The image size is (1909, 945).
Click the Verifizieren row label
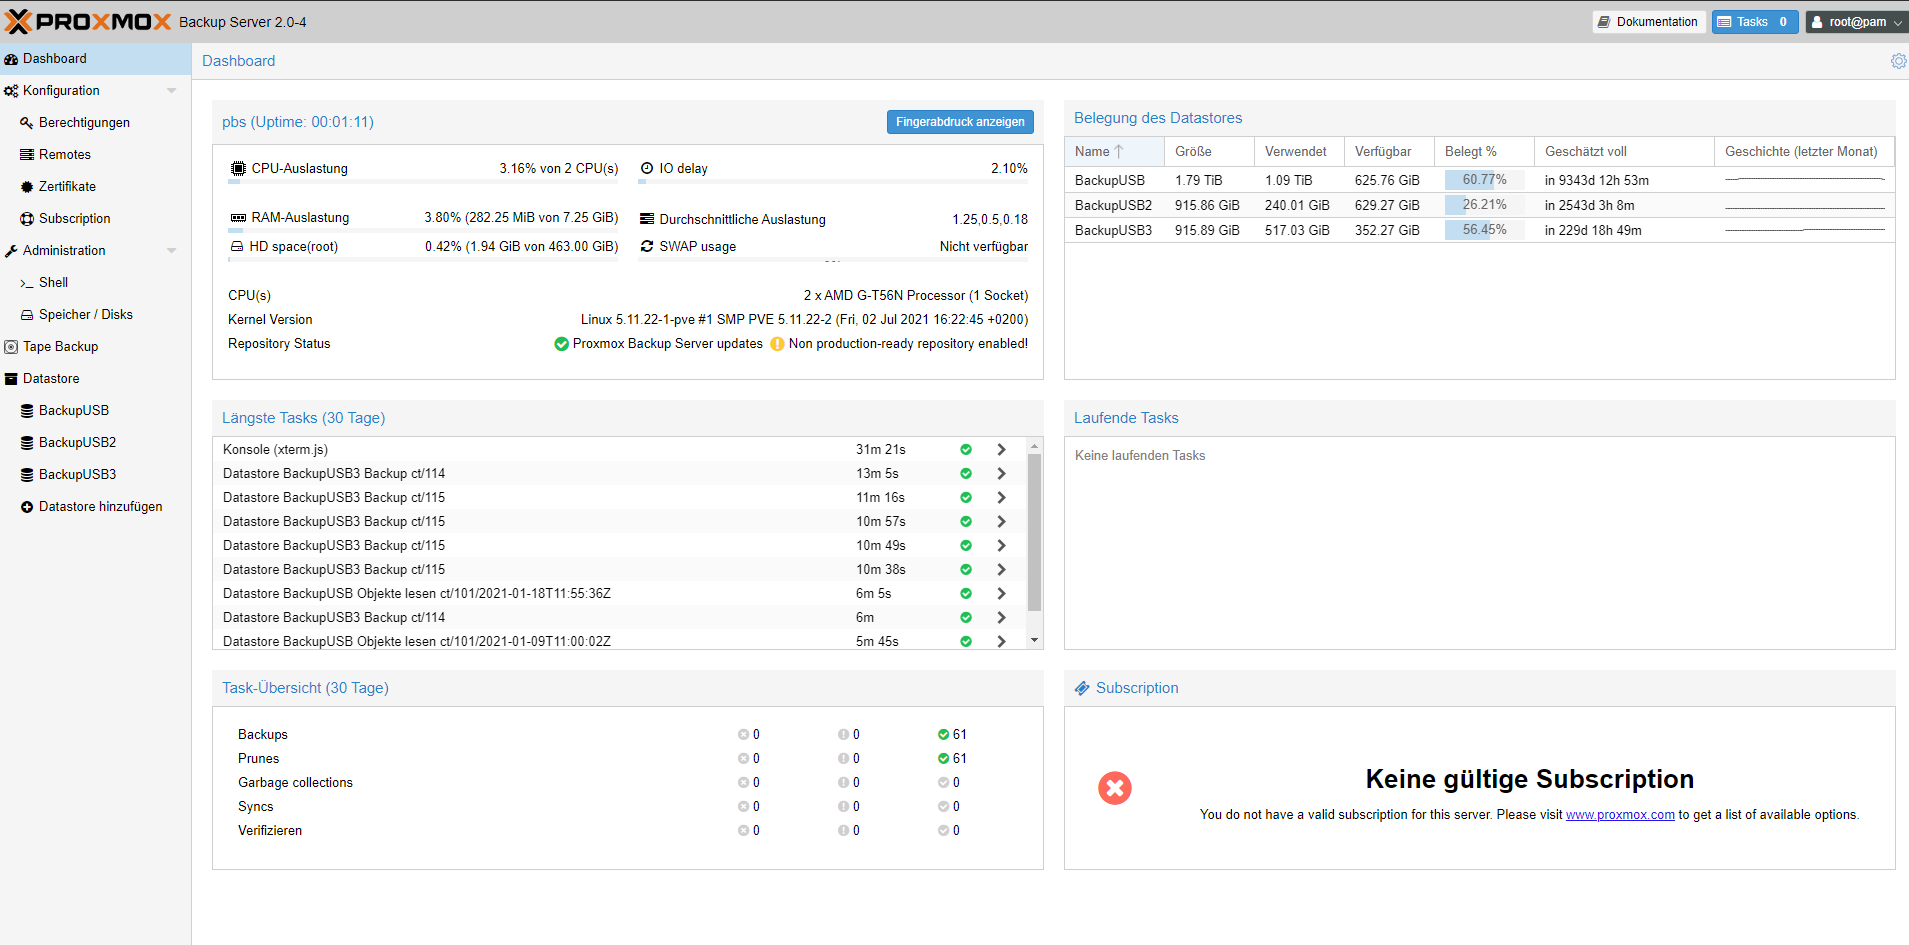[270, 831]
